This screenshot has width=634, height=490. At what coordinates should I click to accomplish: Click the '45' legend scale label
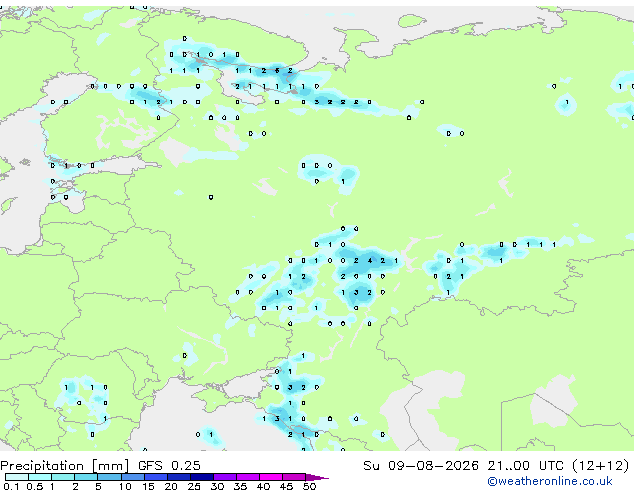coord(286,486)
